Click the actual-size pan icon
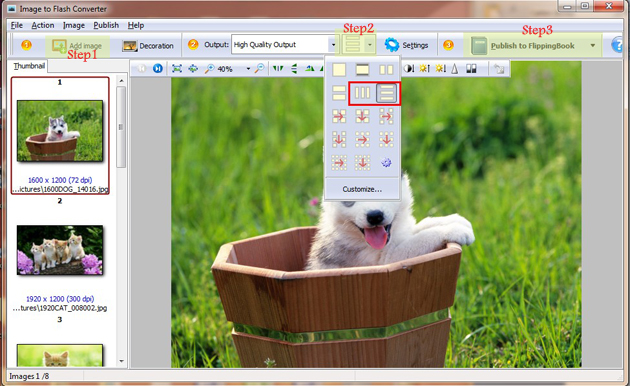Screen dimensions: 630x386 pyautogui.click(x=193, y=69)
